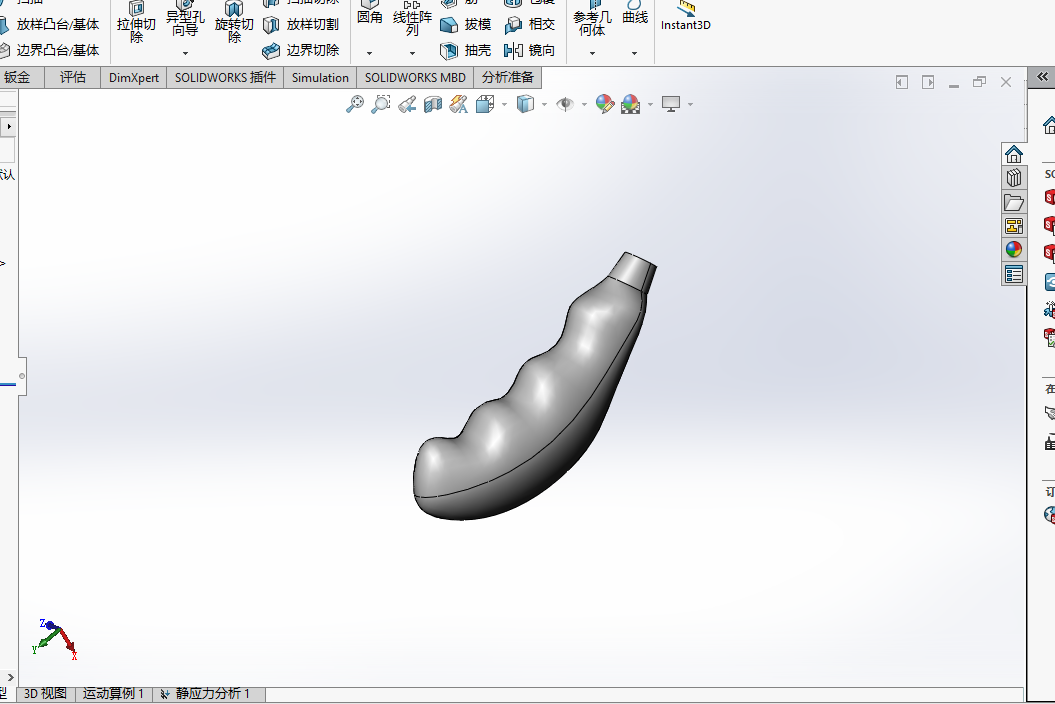This screenshot has width=1055, height=704.
Task: Click the 拉伸切除 command
Action: pyautogui.click(x=136, y=22)
